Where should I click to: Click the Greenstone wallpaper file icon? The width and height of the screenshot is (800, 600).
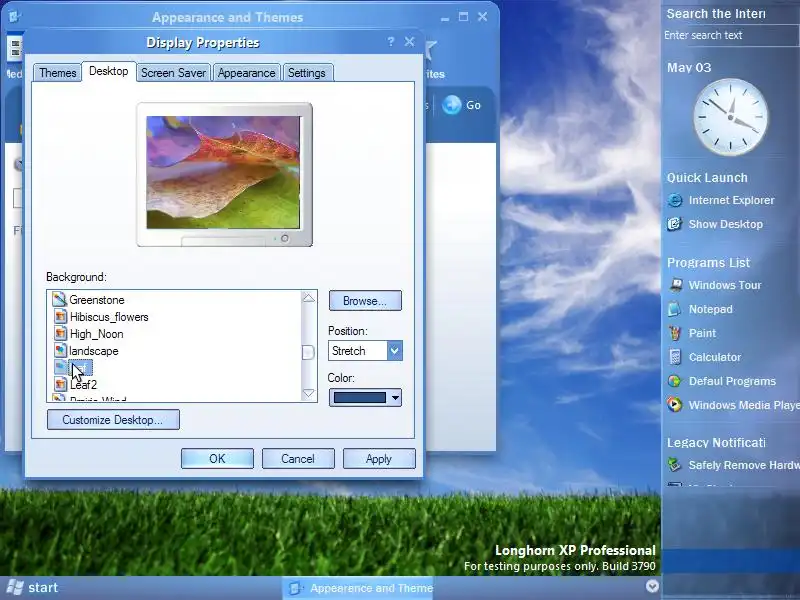(x=60, y=299)
